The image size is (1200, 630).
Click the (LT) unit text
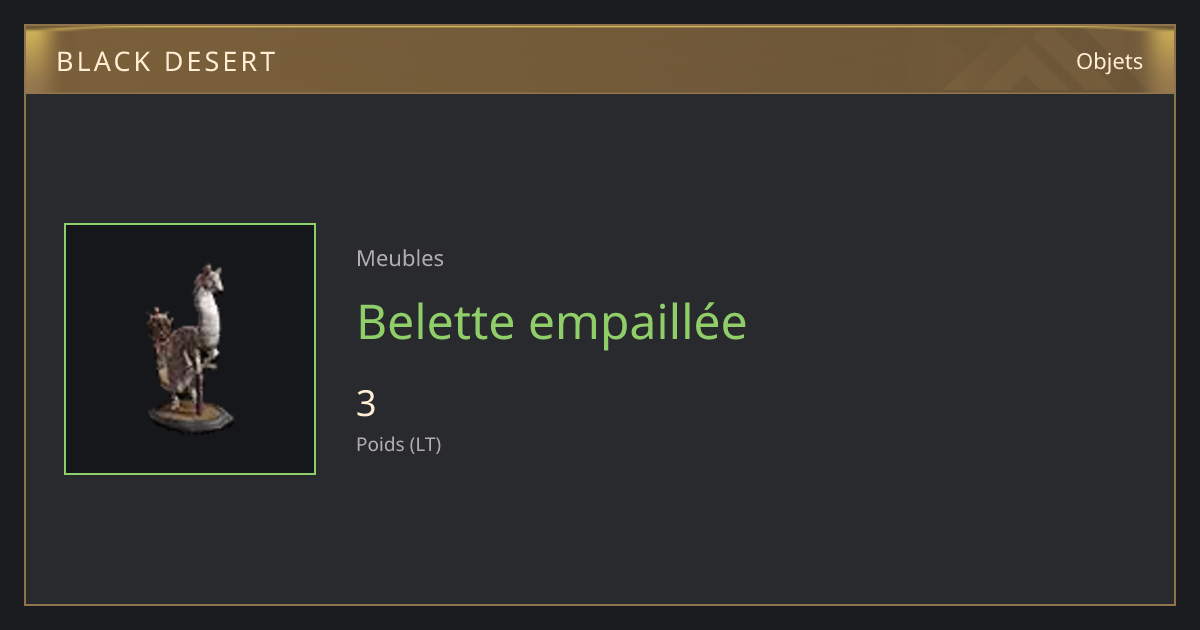coord(425,445)
